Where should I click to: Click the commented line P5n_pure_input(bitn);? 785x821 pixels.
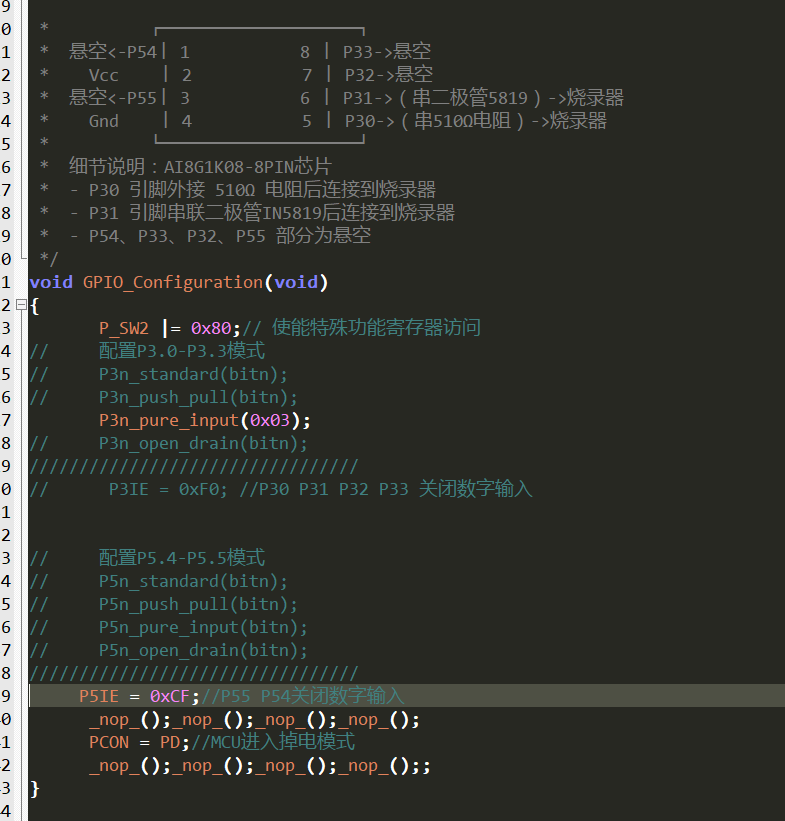pyautogui.click(x=203, y=627)
